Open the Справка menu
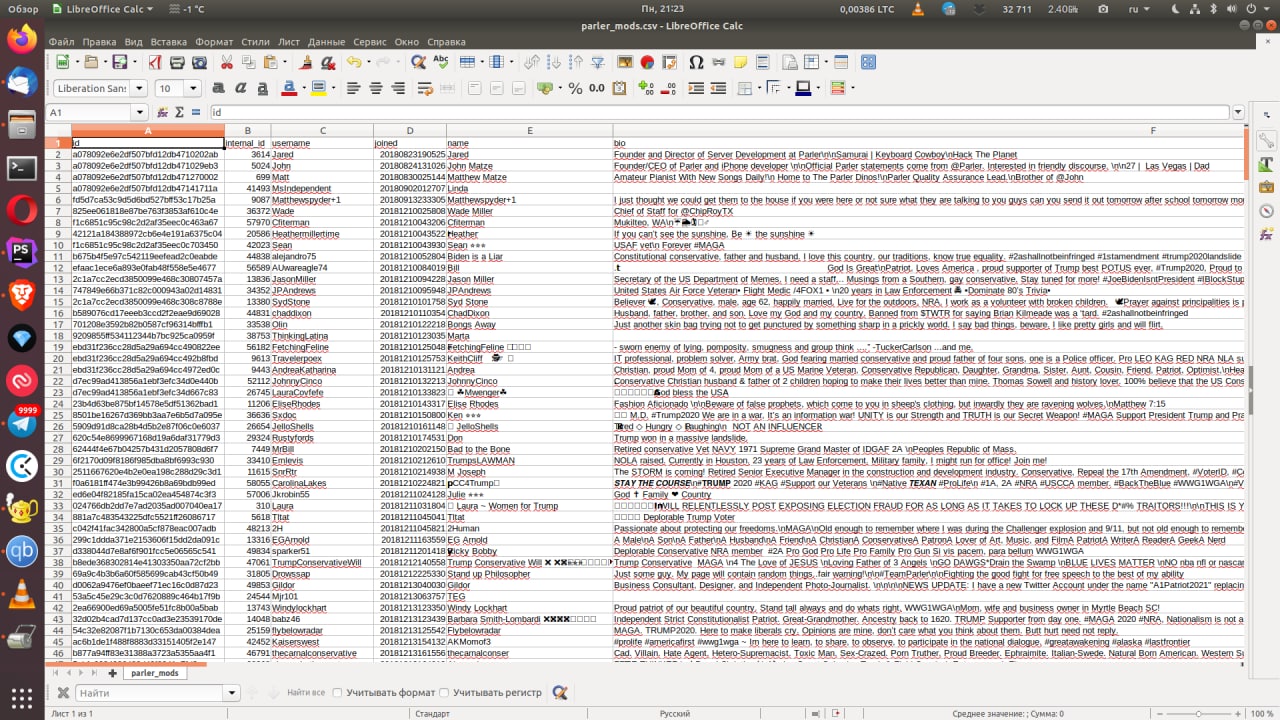Viewport: 1280px width, 720px height. [446, 42]
